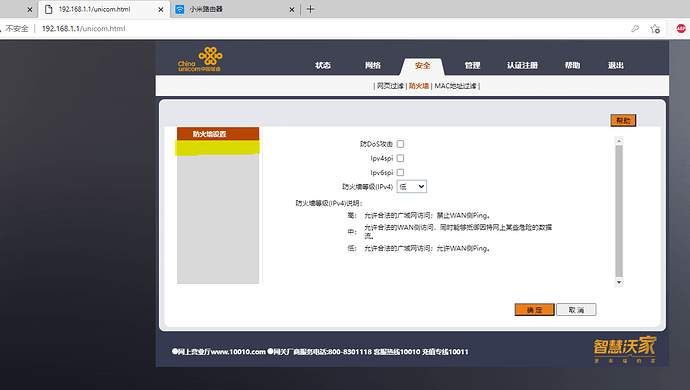The width and height of the screenshot is (690, 390).
Task: Click the 智慧沃家 footer logo
Action: tap(625, 350)
